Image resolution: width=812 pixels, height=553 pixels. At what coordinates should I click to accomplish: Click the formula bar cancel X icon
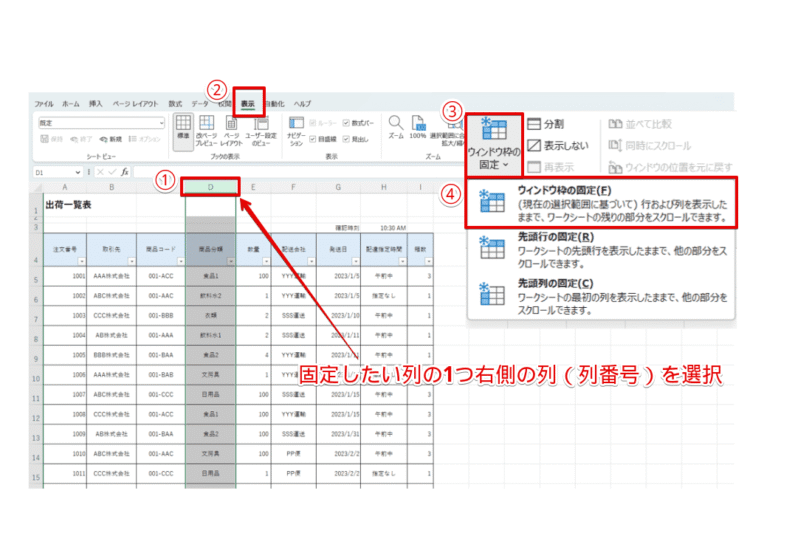(100, 172)
